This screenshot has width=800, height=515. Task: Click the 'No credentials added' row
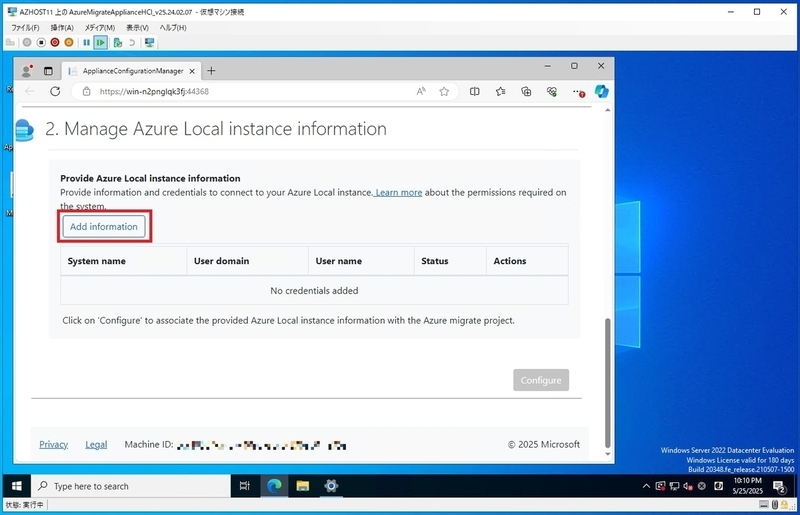point(314,290)
